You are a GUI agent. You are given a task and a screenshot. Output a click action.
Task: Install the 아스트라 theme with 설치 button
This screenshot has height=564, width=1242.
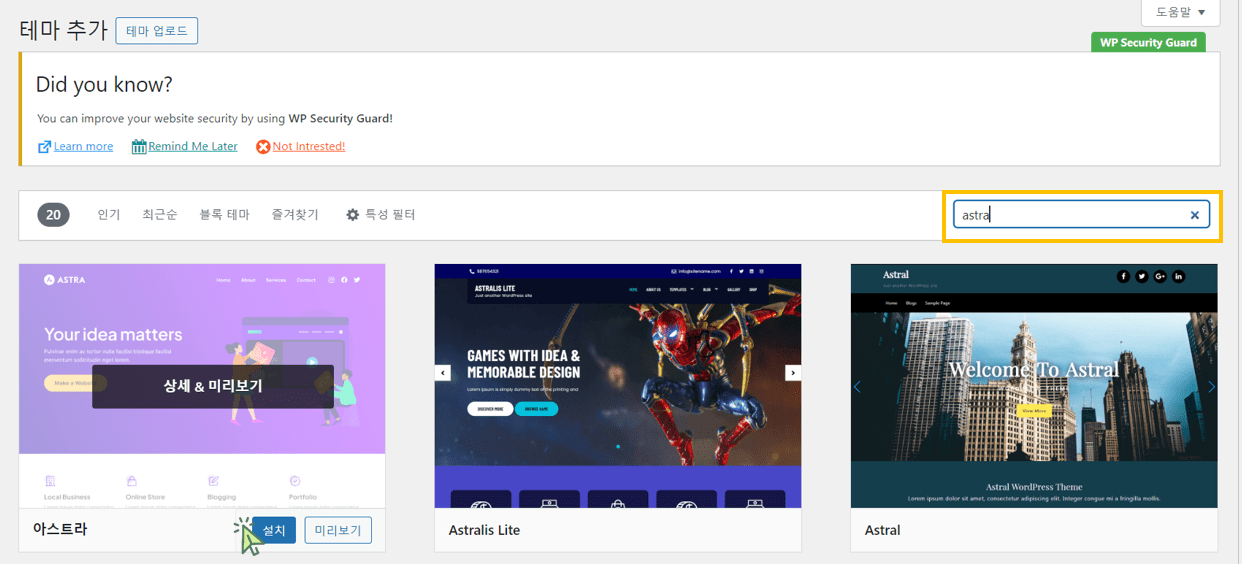click(x=274, y=530)
